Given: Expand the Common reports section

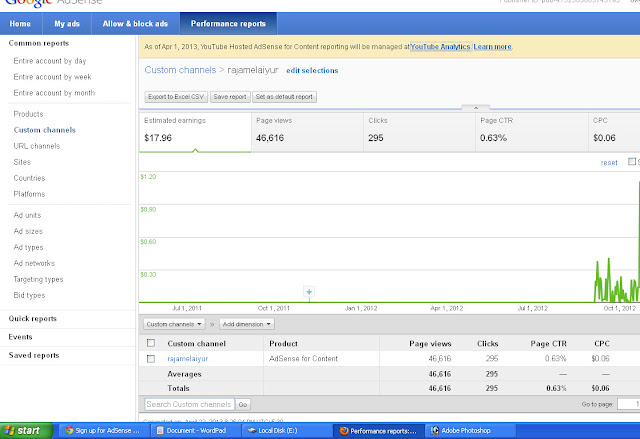Looking at the screenshot, I should click(x=39, y=43).
